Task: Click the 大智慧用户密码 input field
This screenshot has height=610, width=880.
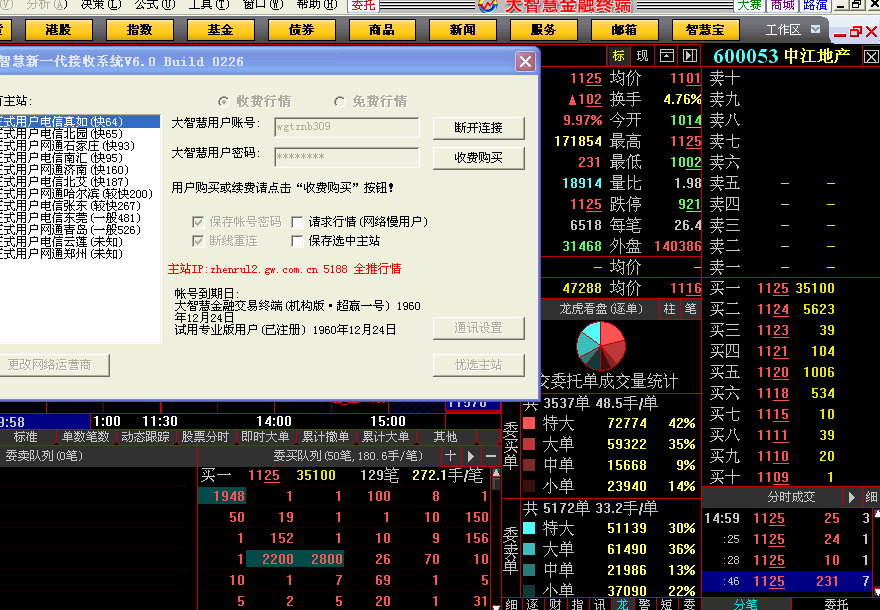Action: 346,157
